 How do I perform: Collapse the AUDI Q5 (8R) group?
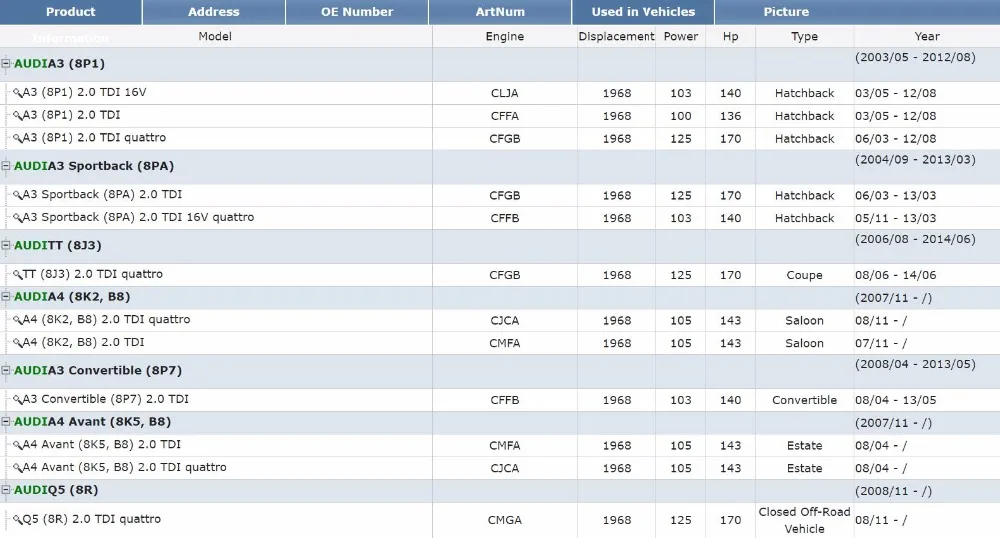click(x=6, y=490)
